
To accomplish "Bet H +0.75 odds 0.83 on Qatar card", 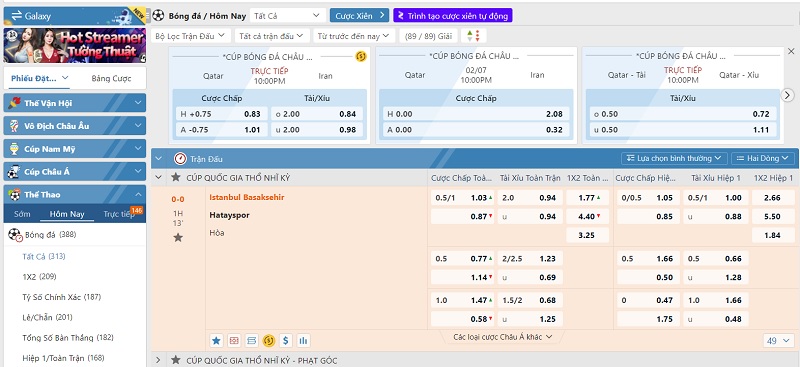I will click(x=220, y=114).
